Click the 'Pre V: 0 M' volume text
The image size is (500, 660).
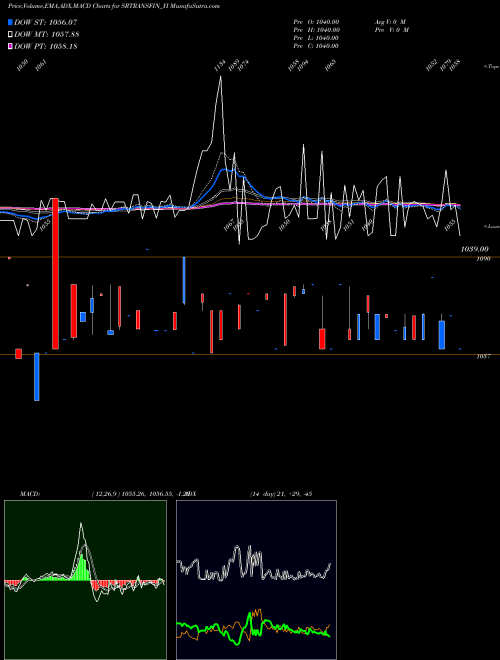click(x=392, y=30)
